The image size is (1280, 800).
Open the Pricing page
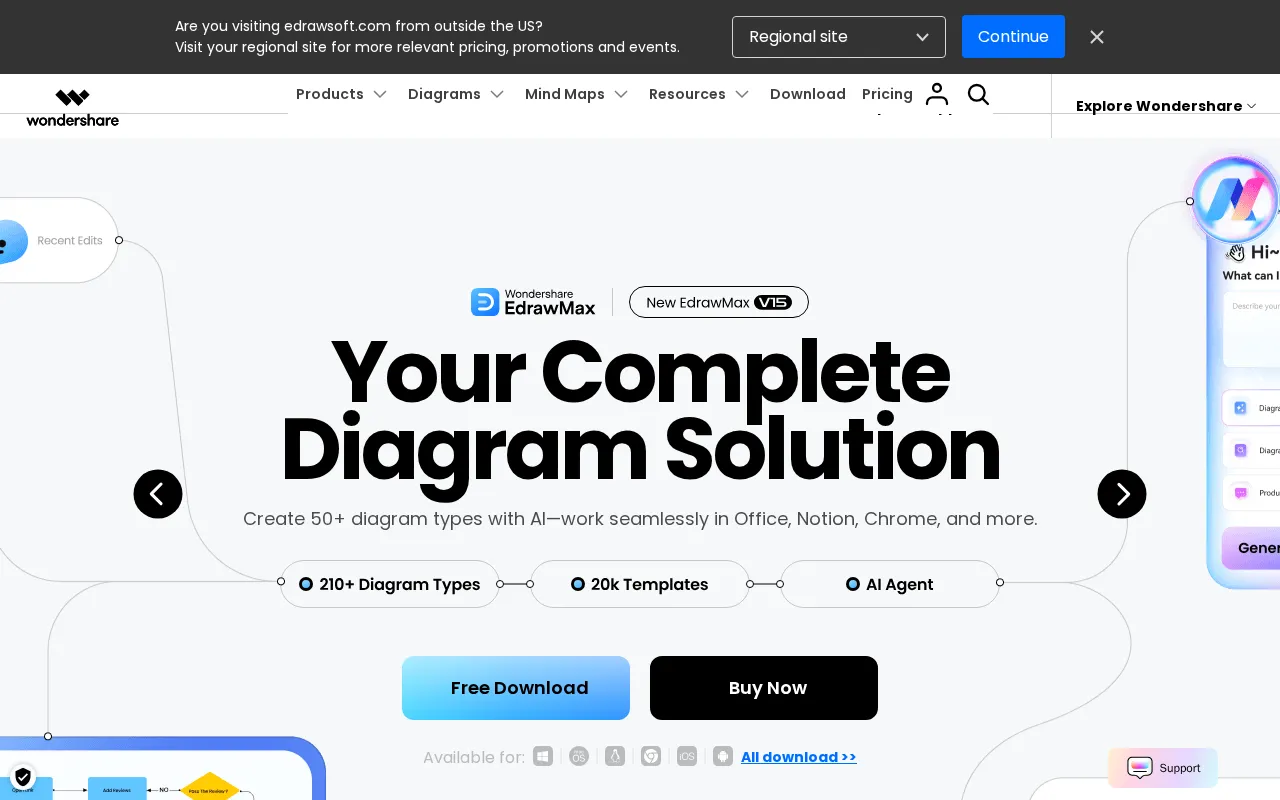pos(887,94)
